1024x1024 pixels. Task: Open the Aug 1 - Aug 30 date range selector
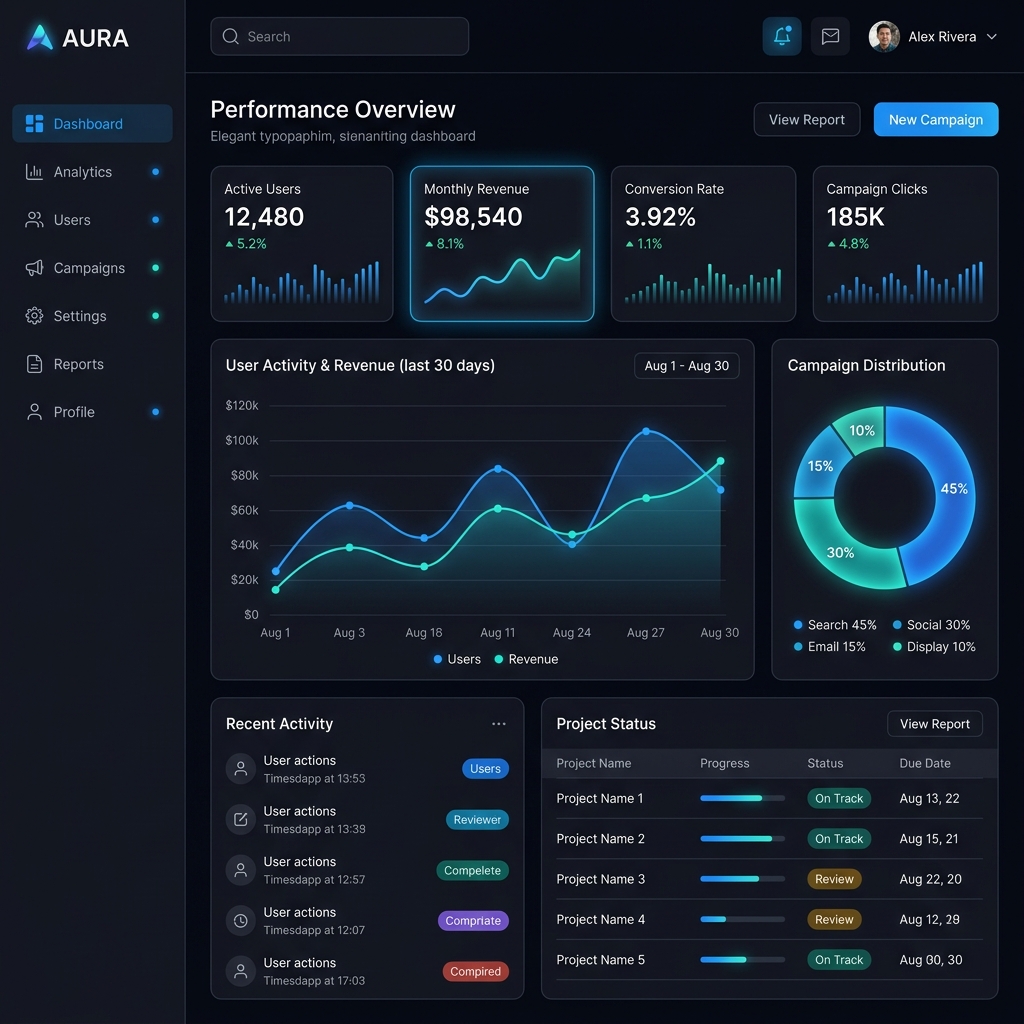click(x=686, y=366)
